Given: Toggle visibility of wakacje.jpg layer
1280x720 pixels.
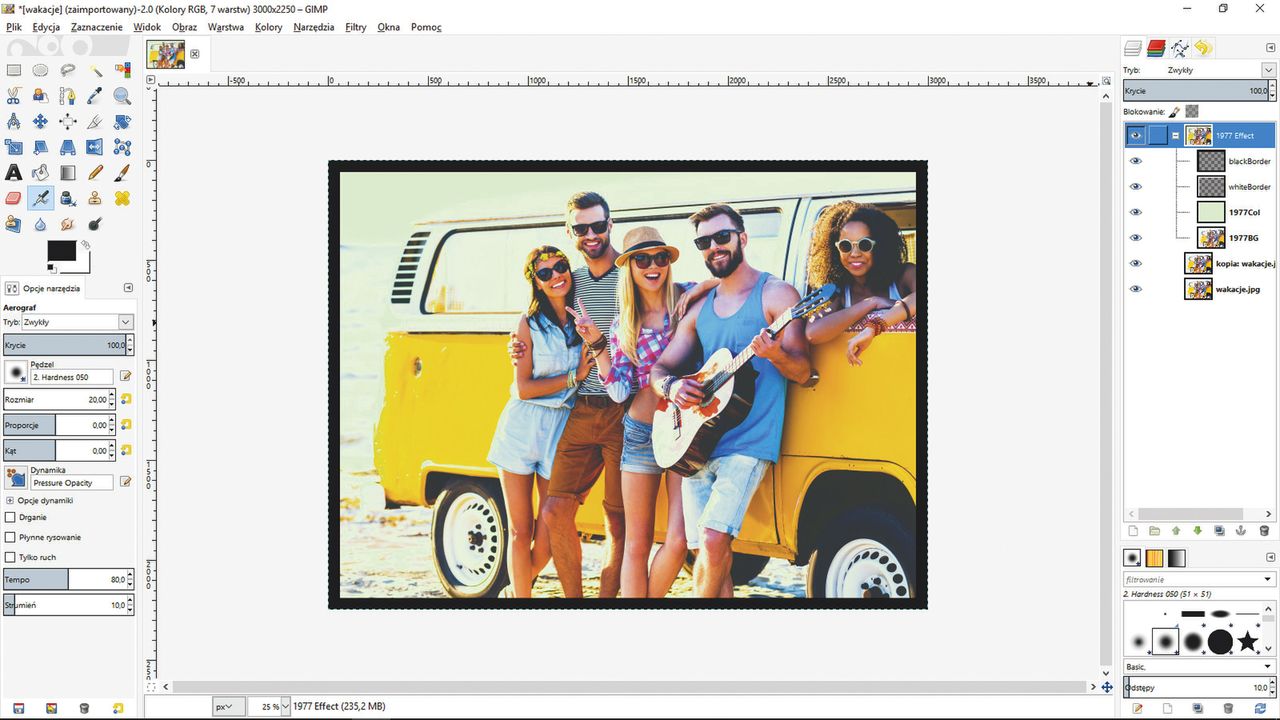Looking at the screenshot, I should (1136, 289).
